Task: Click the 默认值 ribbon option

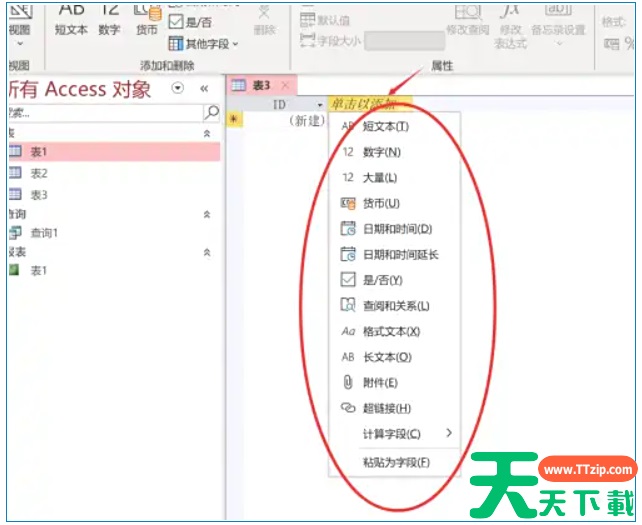Action: (x=325, y=20)
